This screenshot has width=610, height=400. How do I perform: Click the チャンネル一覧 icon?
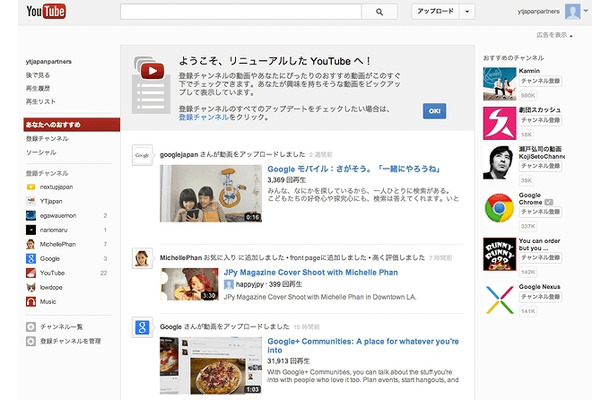31,327
